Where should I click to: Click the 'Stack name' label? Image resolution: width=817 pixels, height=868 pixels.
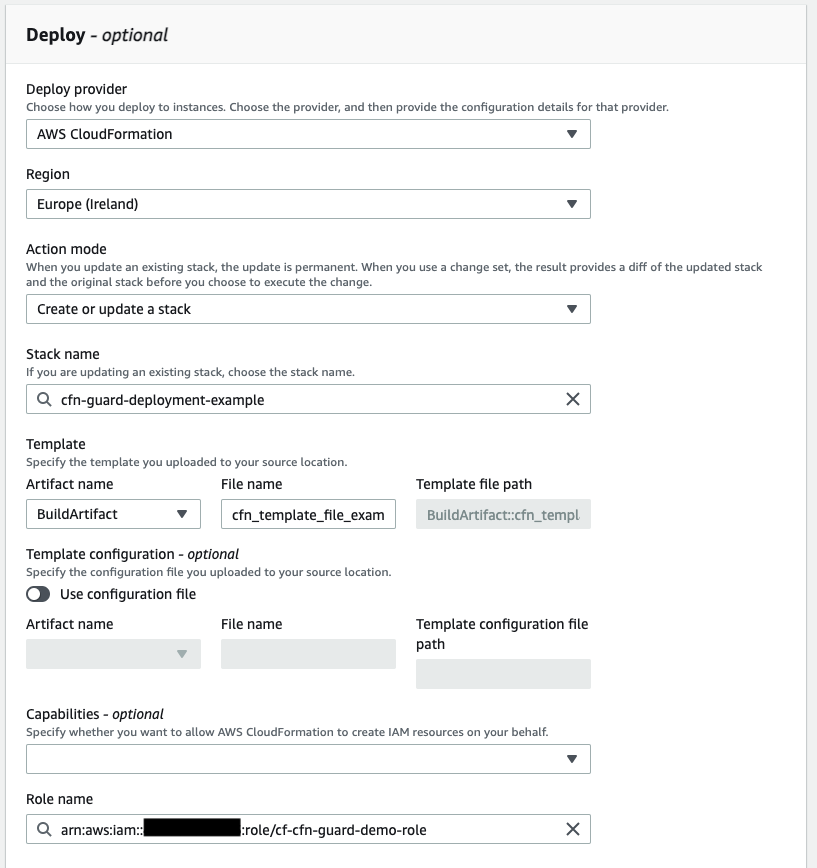point(63,354)
